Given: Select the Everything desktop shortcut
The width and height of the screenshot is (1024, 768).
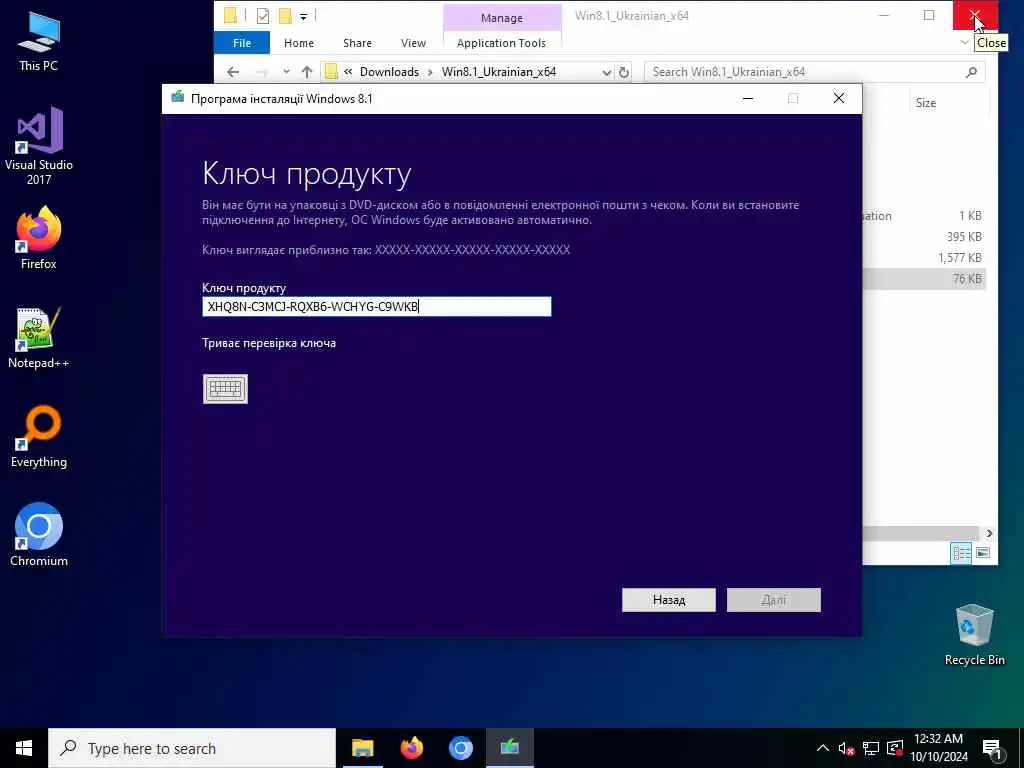Looking at the screenshot, I should coord(39,437).
